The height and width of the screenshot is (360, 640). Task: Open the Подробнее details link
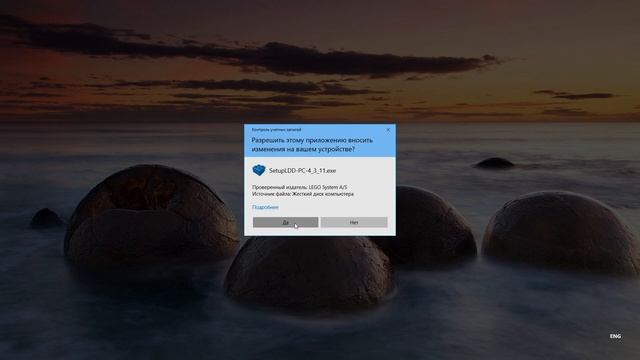265,207
